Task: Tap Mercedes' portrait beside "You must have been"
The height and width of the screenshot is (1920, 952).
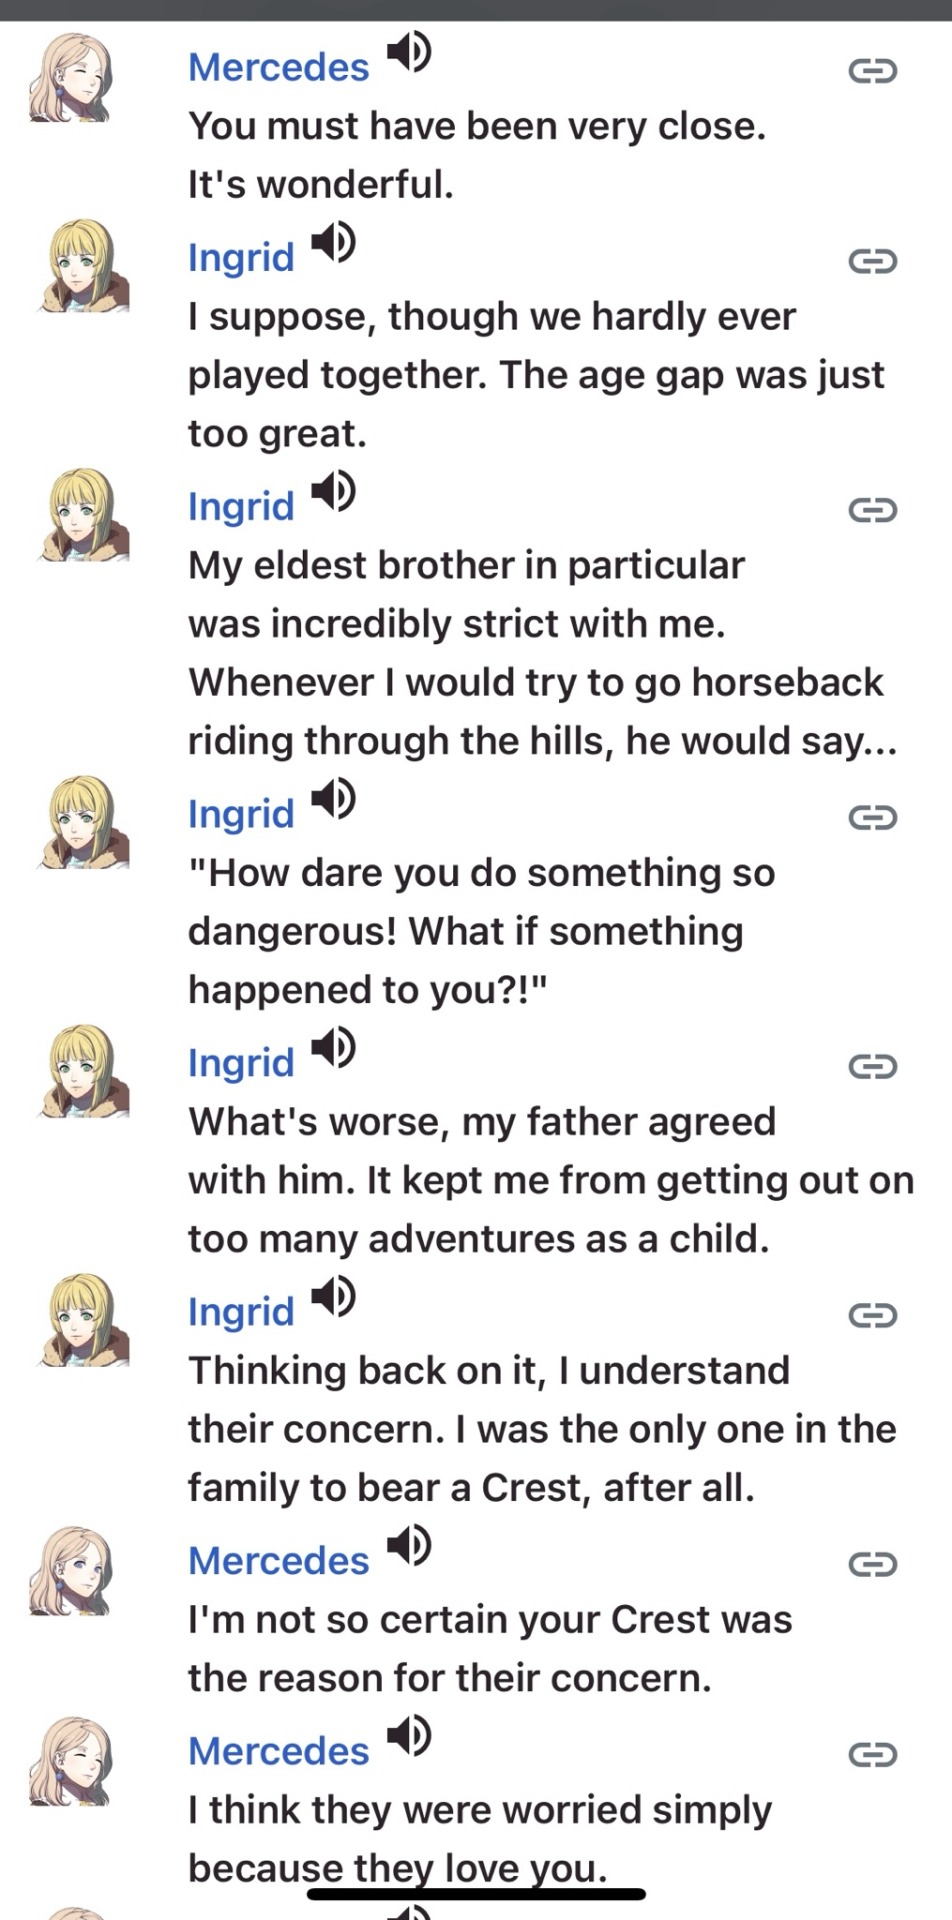Action: pos(70,78)
